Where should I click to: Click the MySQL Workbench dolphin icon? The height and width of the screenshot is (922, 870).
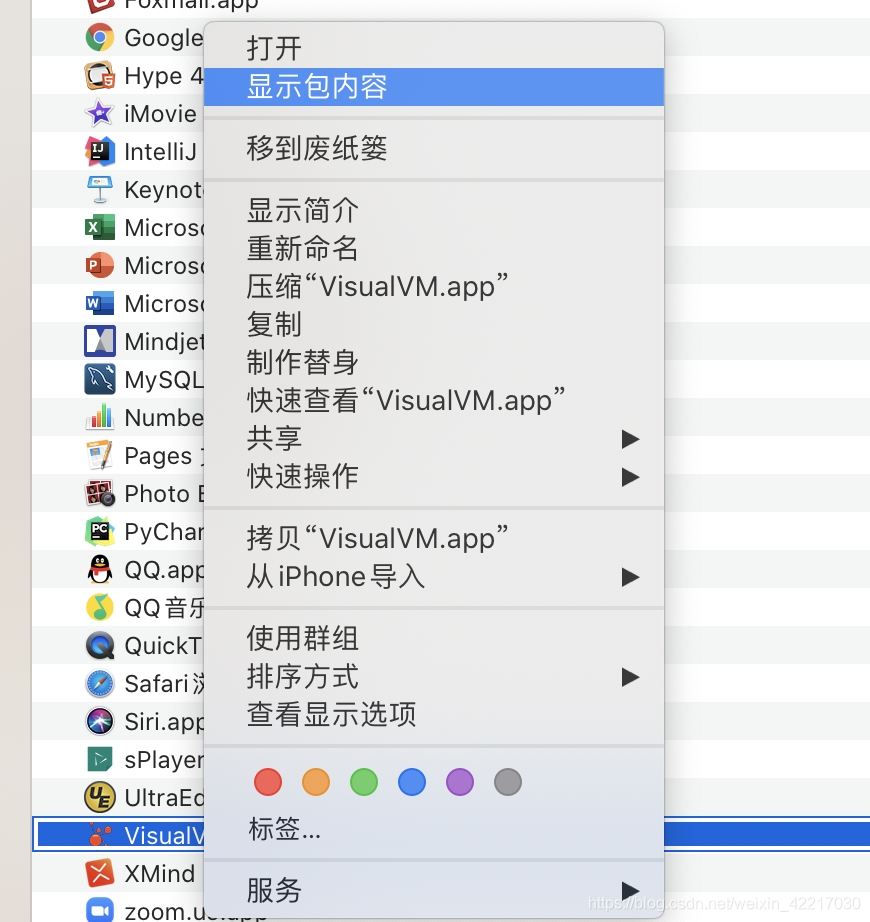(x=100, y=379)
